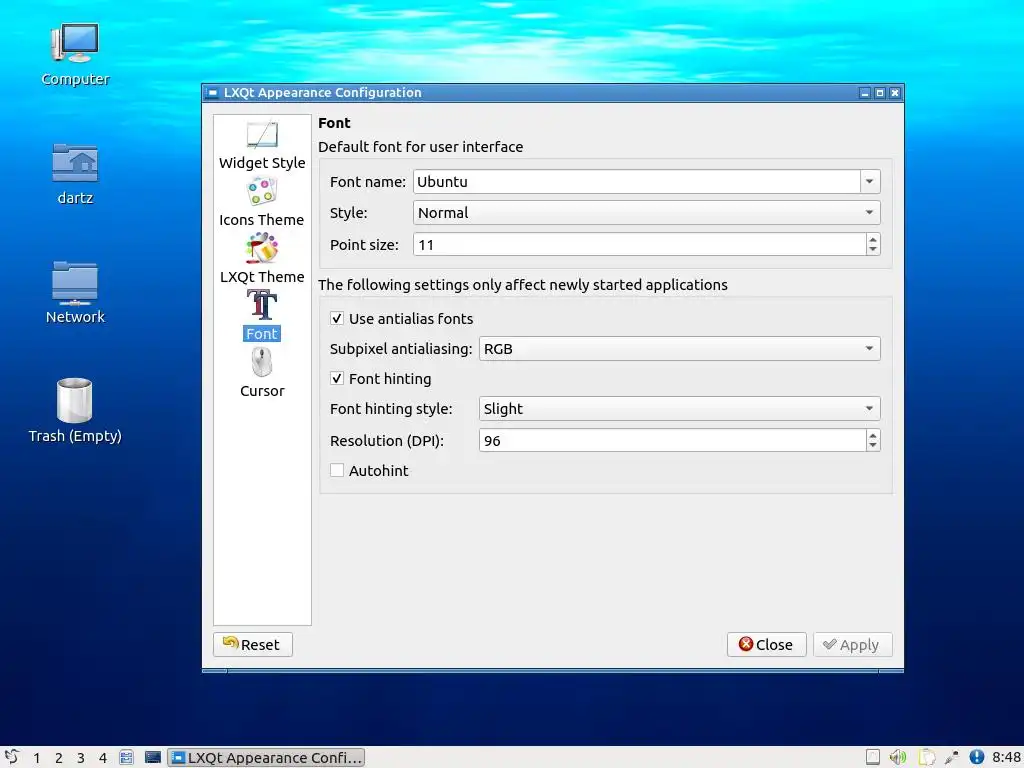Select the Font section in sidebar
Screen dimensions: 1024x768
tap(262, 317)
